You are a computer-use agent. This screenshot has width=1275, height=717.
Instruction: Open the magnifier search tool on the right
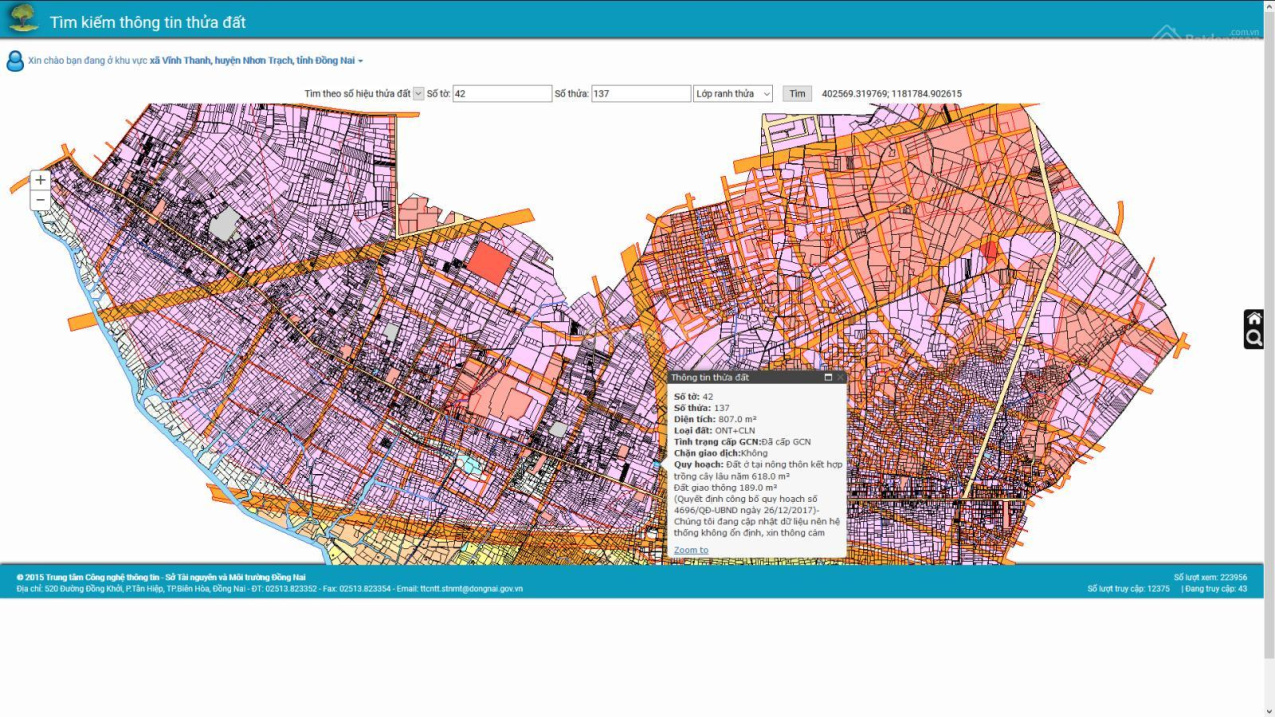[1254, 339]
